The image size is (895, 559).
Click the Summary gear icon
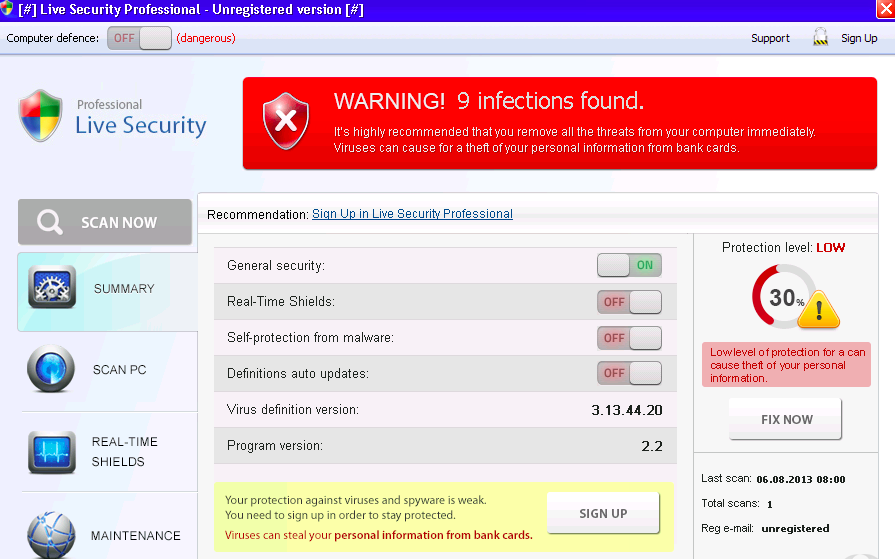pyautogui.click(x=52, y=287)
